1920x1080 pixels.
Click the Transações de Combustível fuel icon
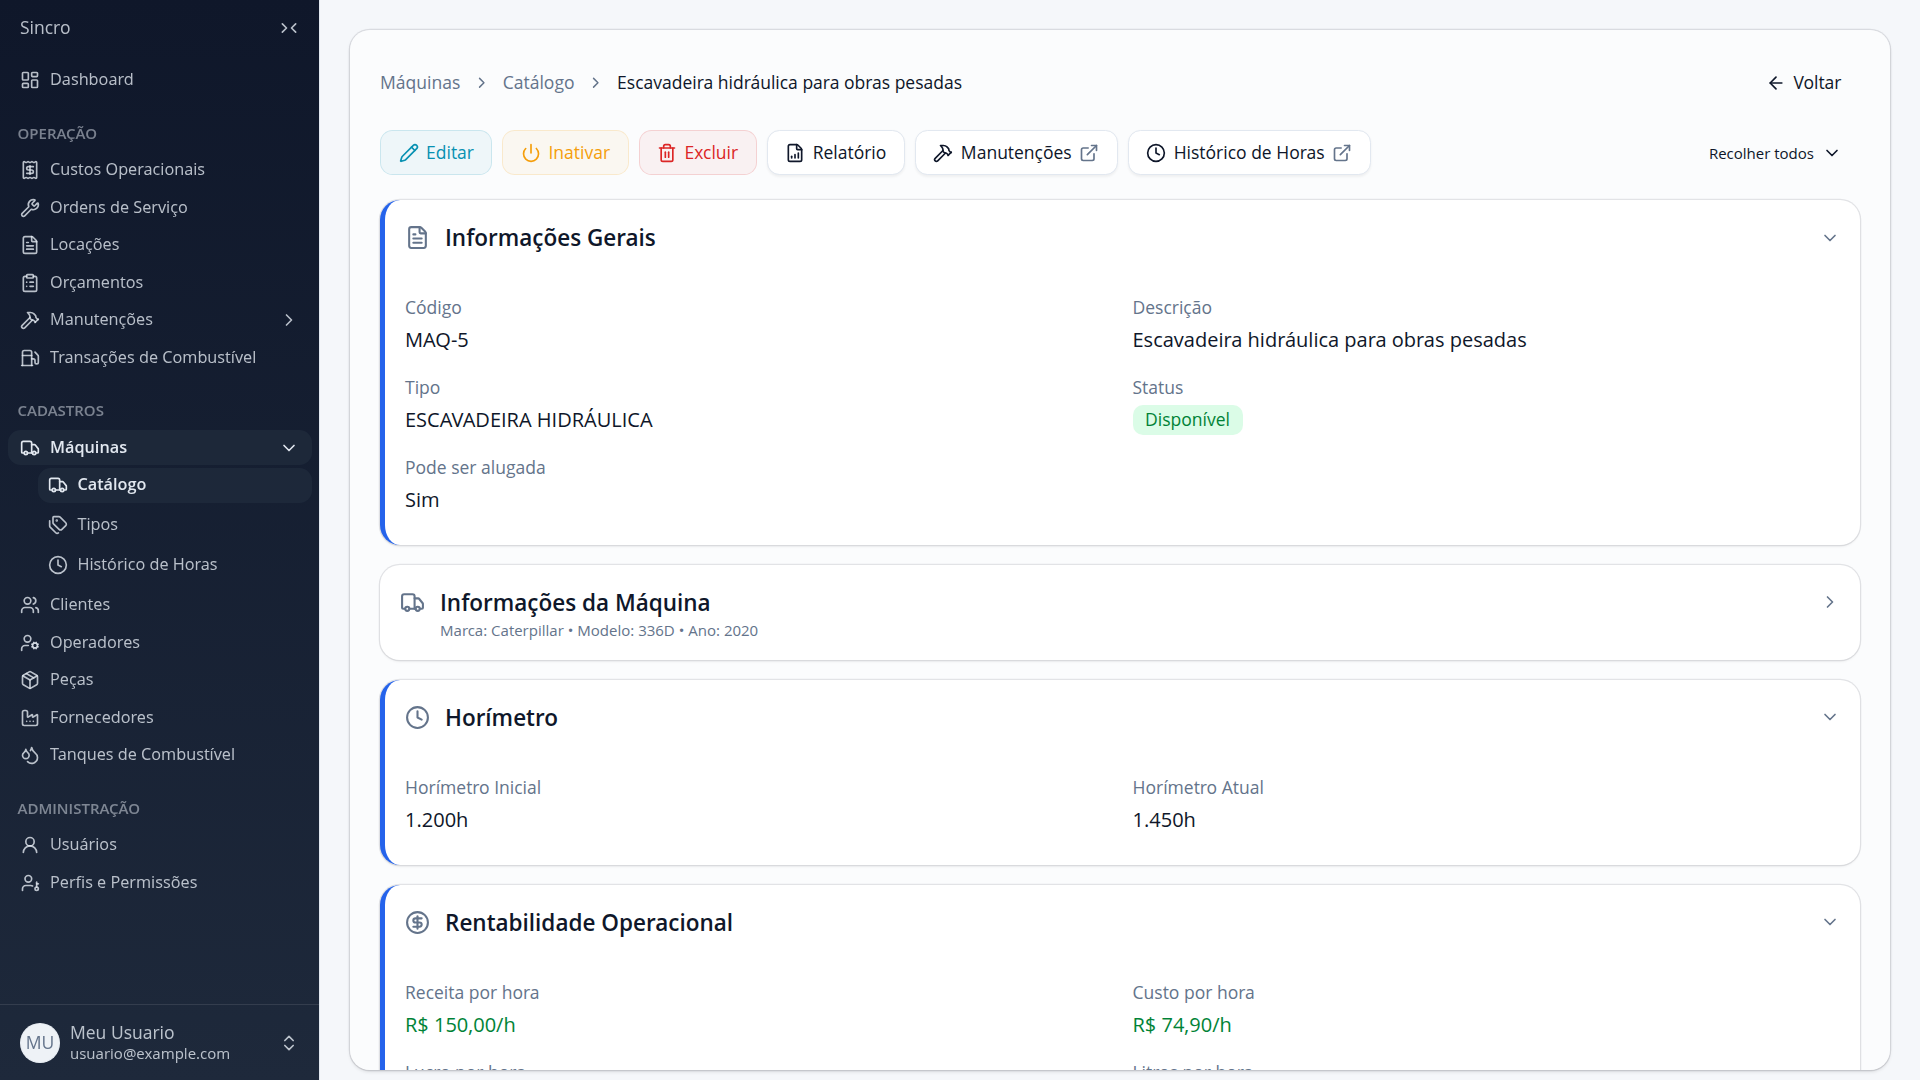pos(30,358)
